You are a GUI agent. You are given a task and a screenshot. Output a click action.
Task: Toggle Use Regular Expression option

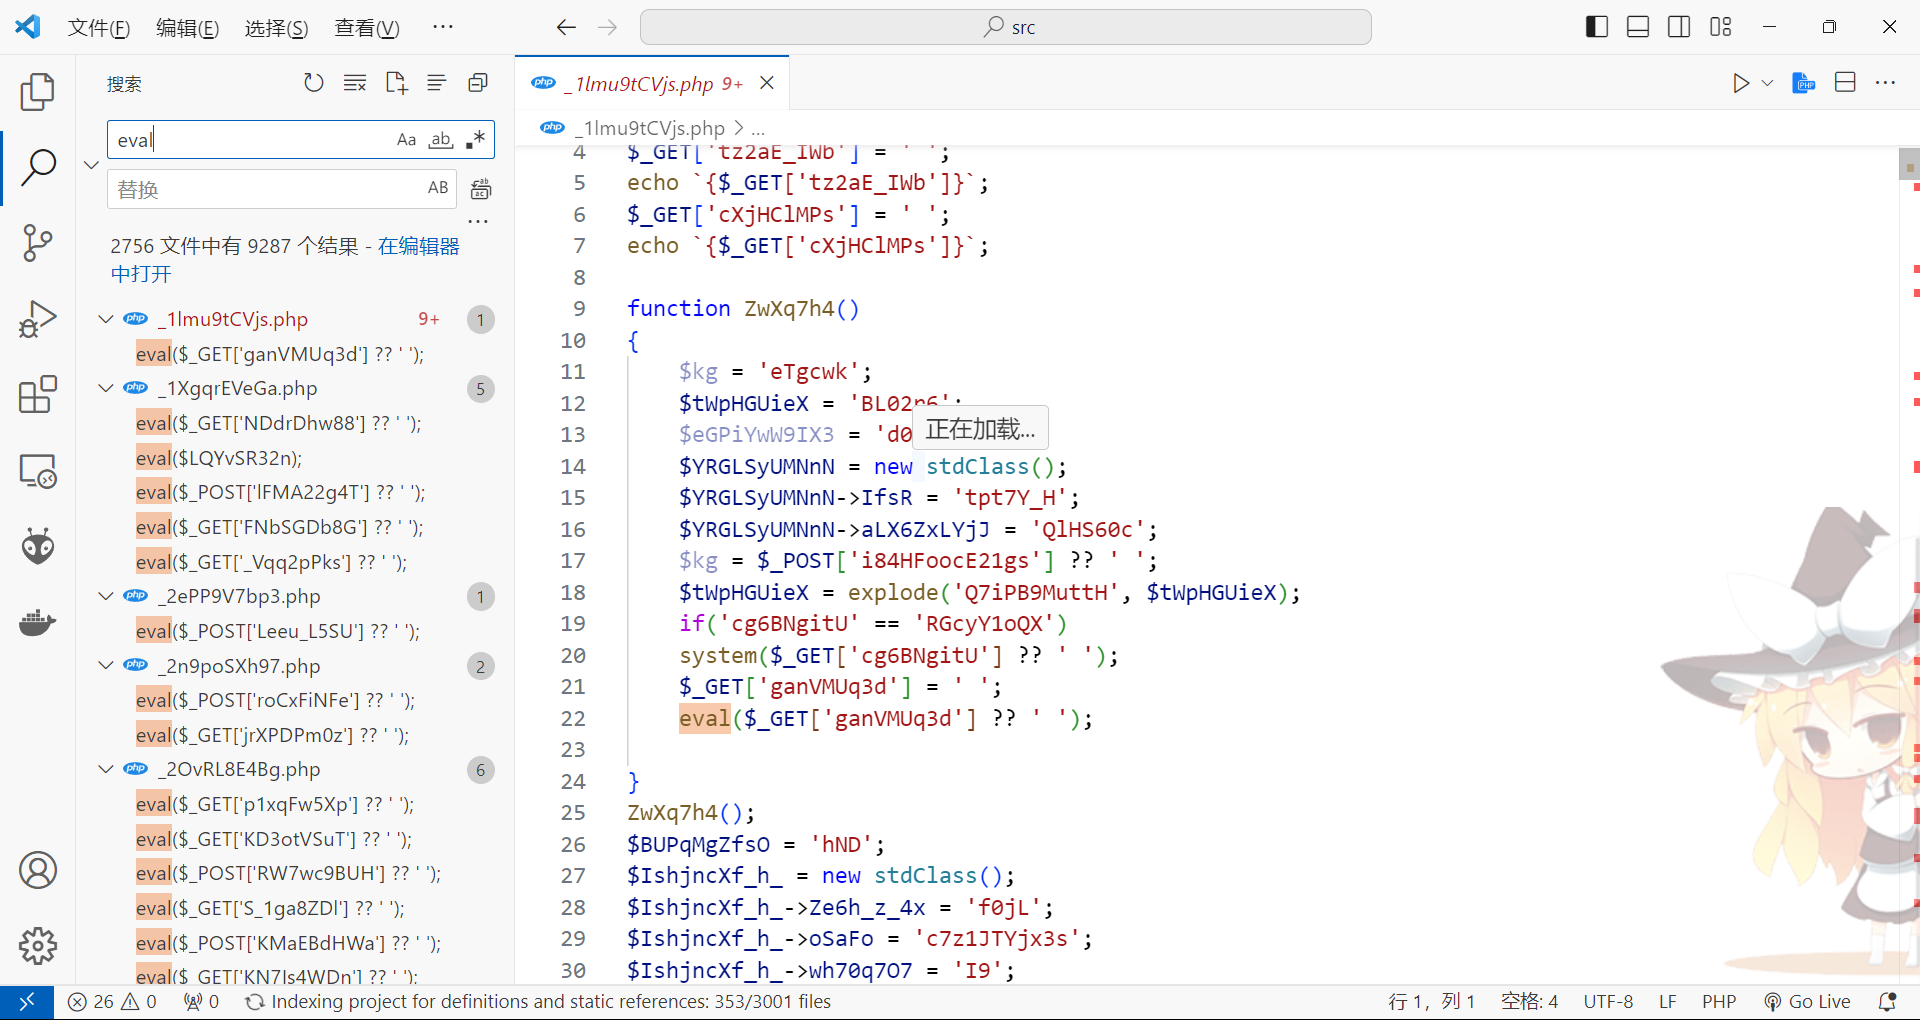coord(476,140)
